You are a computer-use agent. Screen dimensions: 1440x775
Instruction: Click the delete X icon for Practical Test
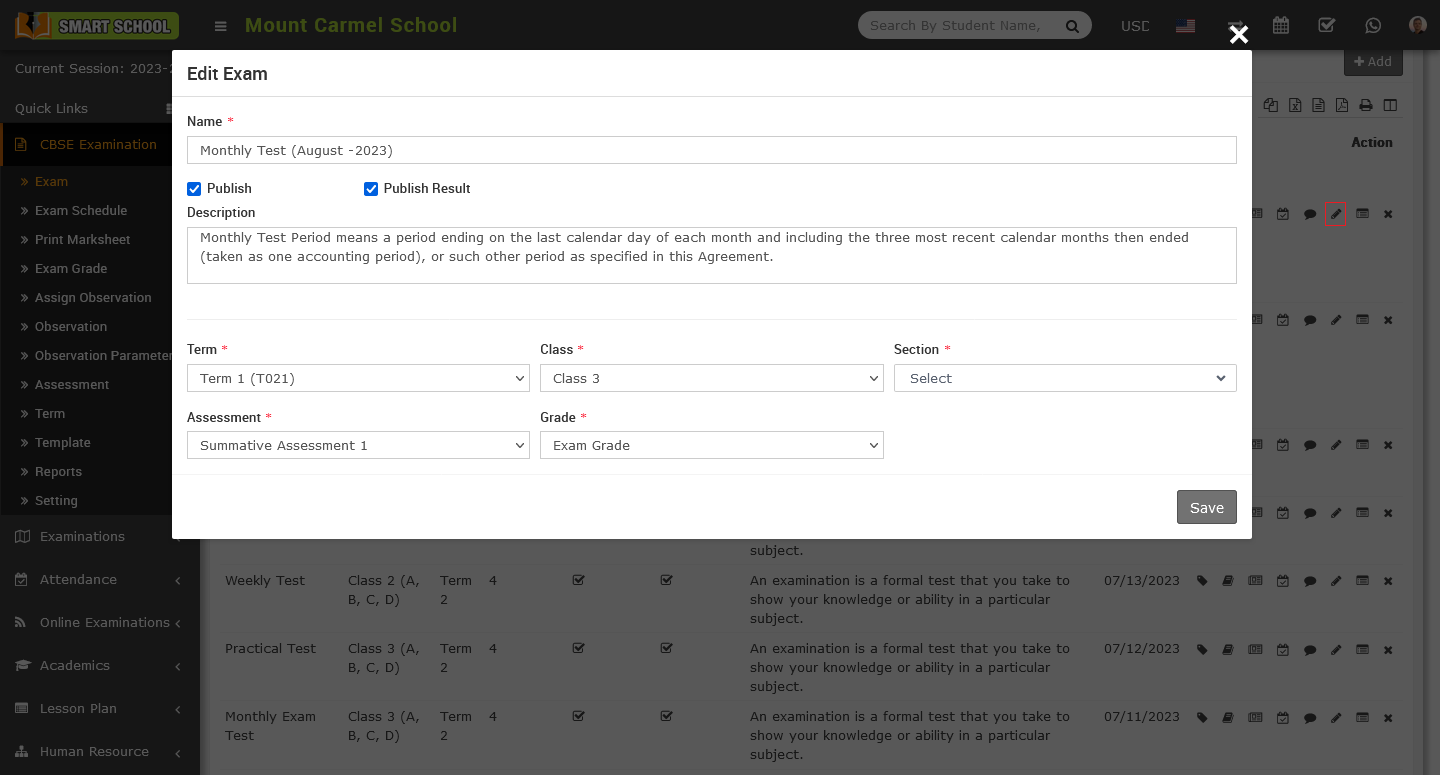1388,649
